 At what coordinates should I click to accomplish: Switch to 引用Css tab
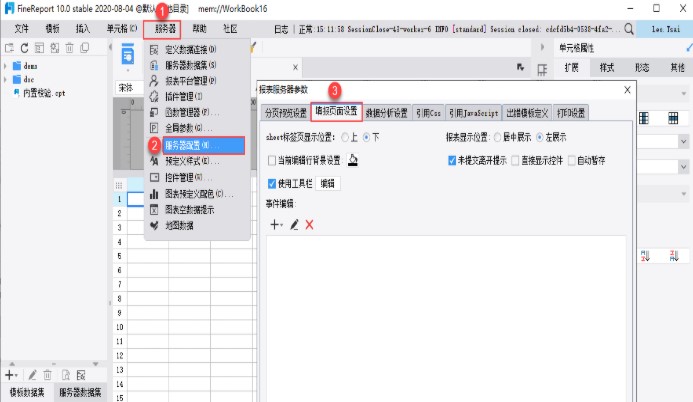[428, 113]
